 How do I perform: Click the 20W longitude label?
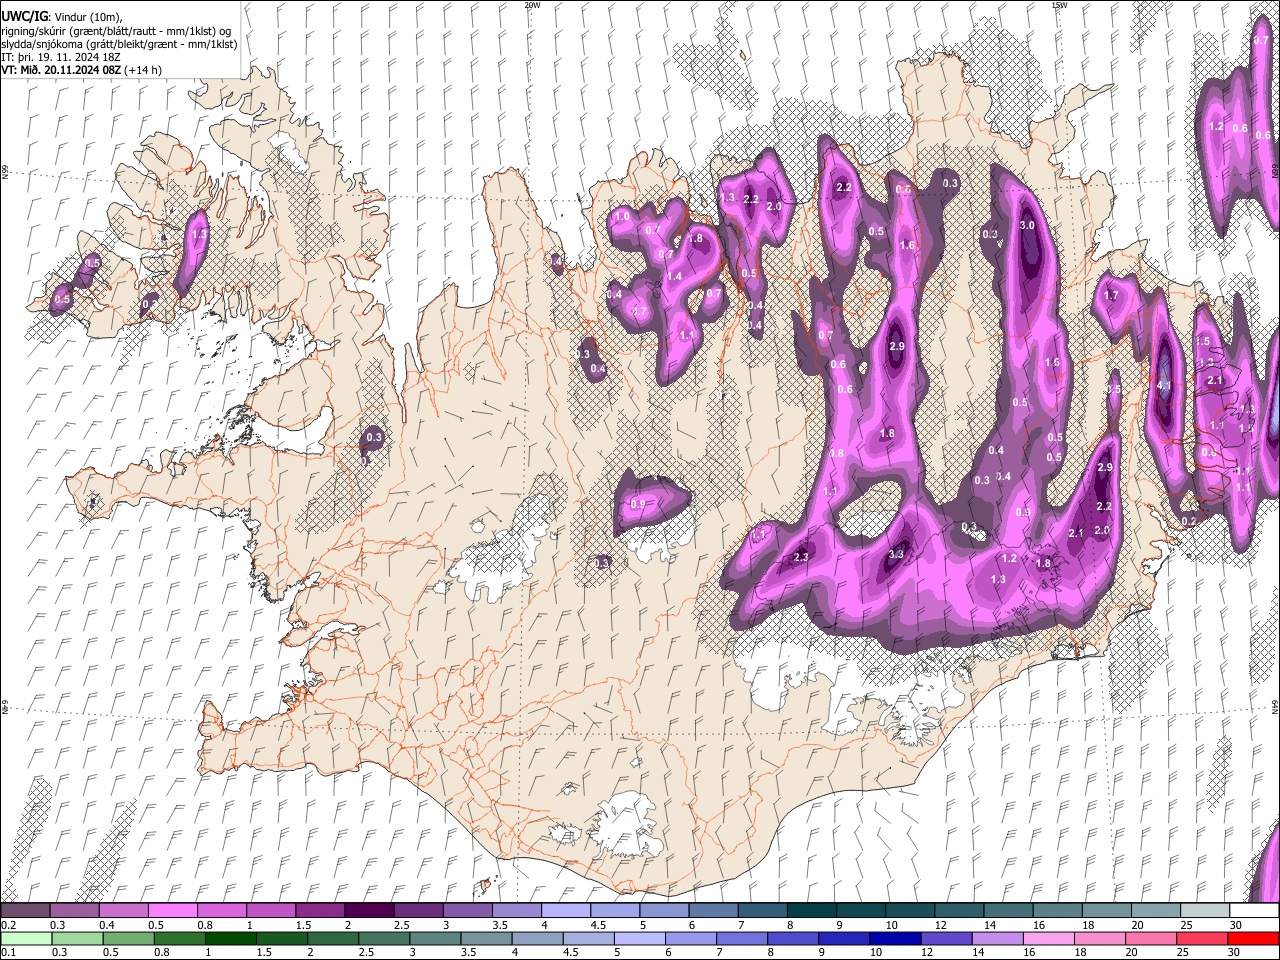click(532, 5)
